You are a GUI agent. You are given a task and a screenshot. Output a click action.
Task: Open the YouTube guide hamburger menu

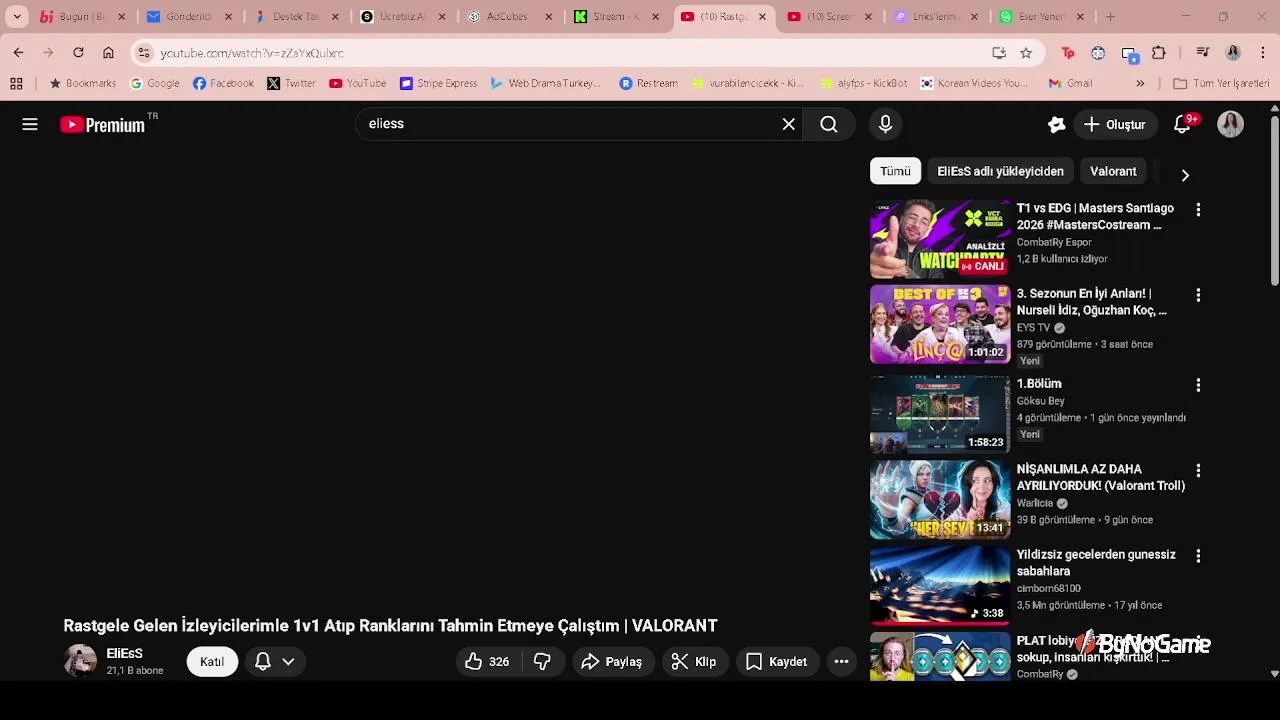(x=30, y=124)
